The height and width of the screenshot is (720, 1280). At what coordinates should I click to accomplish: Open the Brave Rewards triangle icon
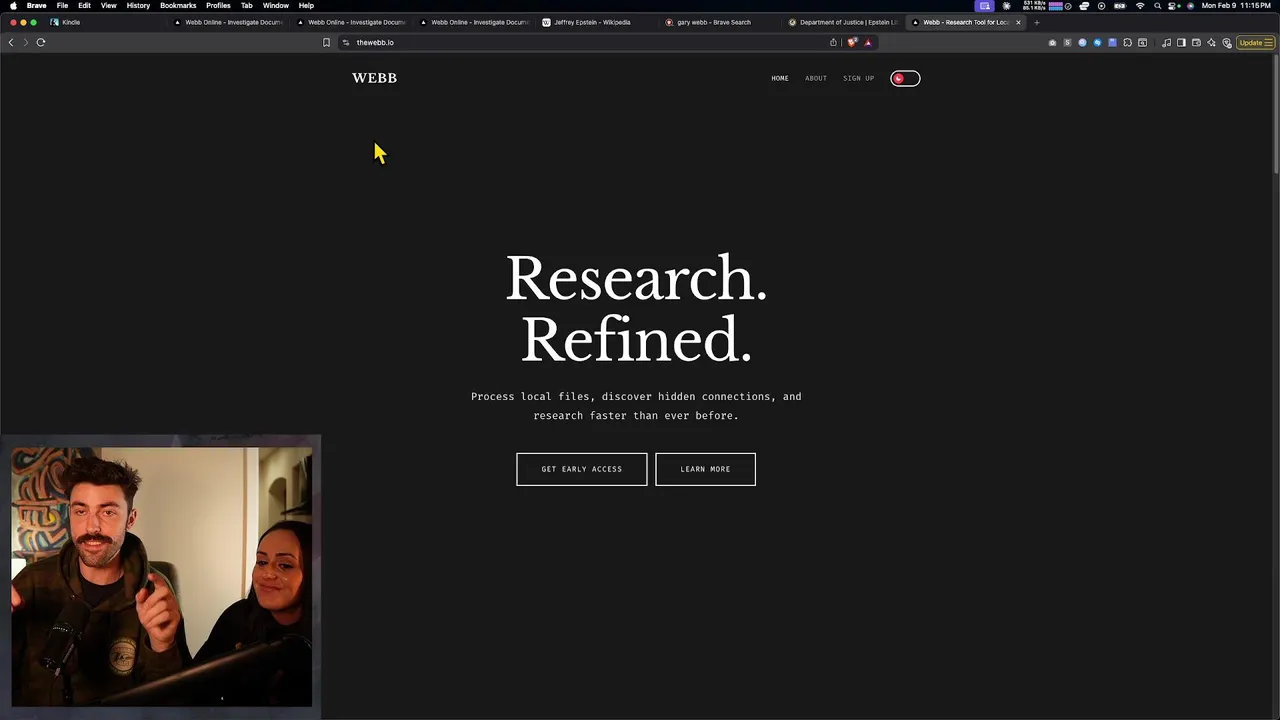[x=868, y=42]
